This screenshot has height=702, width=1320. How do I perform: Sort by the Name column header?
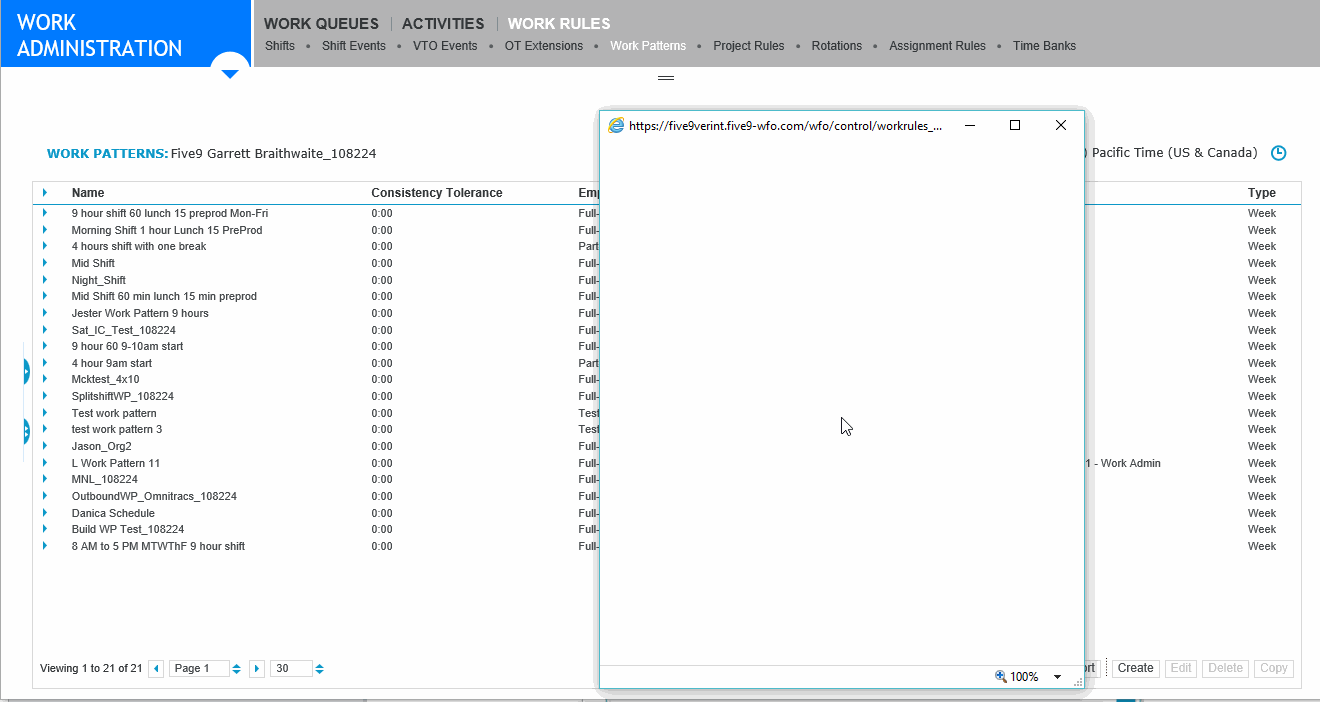(88, 193)
